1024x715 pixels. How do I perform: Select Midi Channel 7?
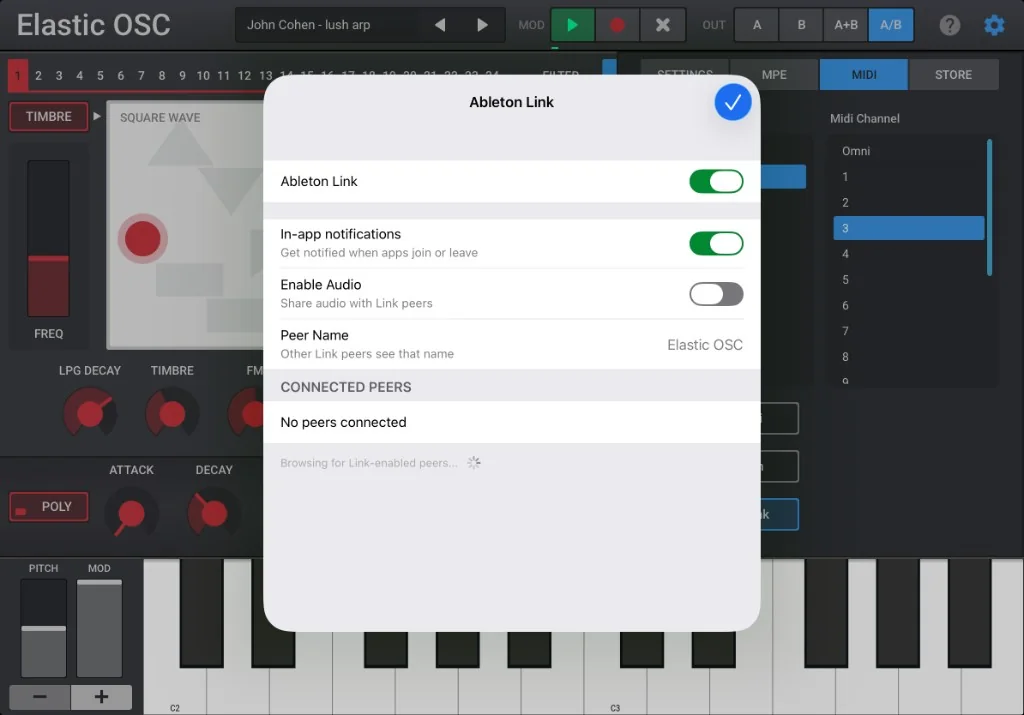[908, 331]
